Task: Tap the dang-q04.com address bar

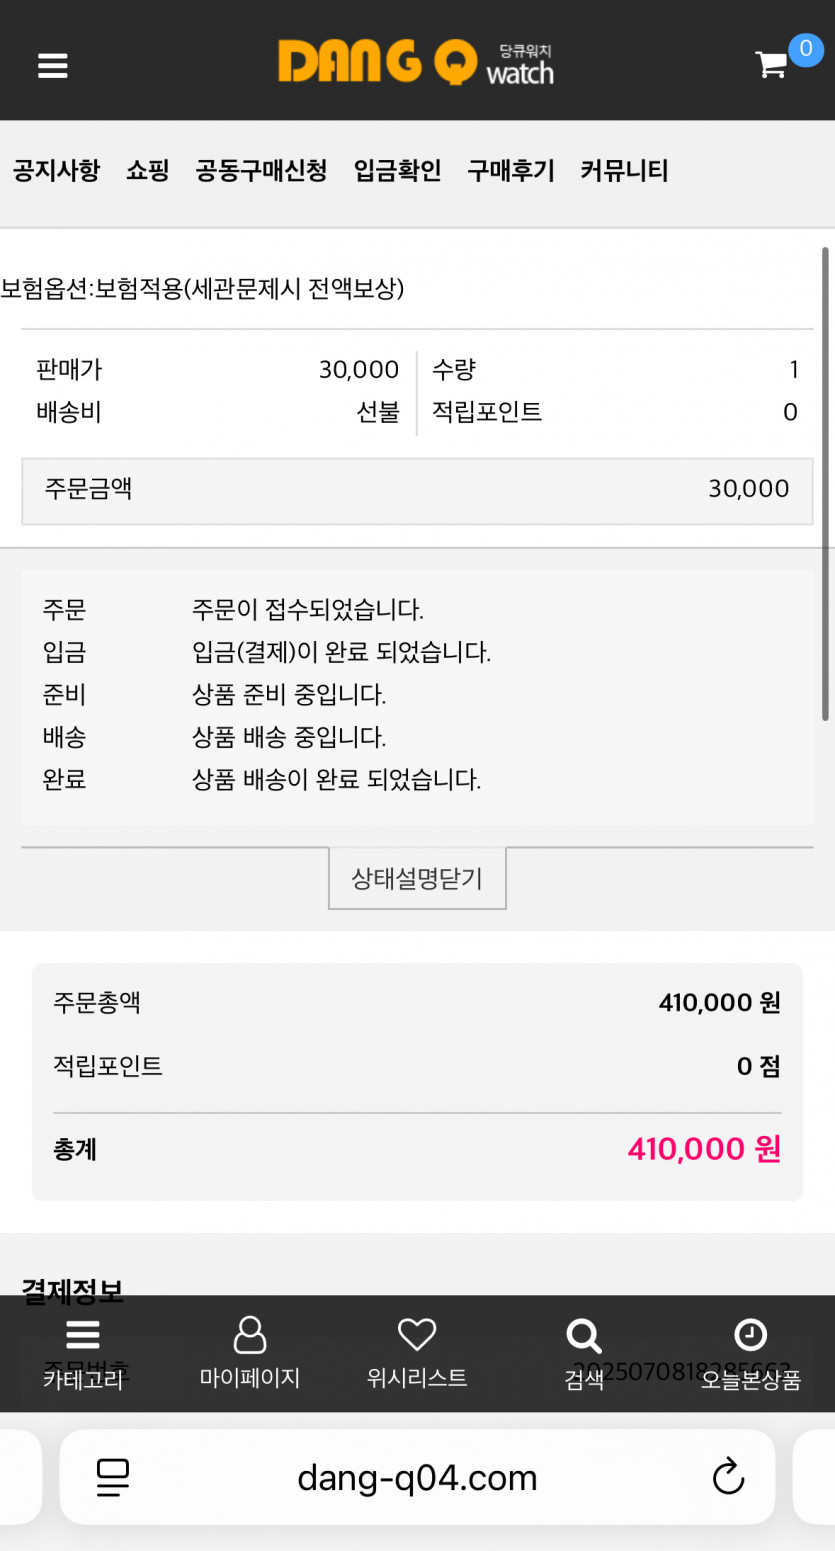Action: 417,1477
